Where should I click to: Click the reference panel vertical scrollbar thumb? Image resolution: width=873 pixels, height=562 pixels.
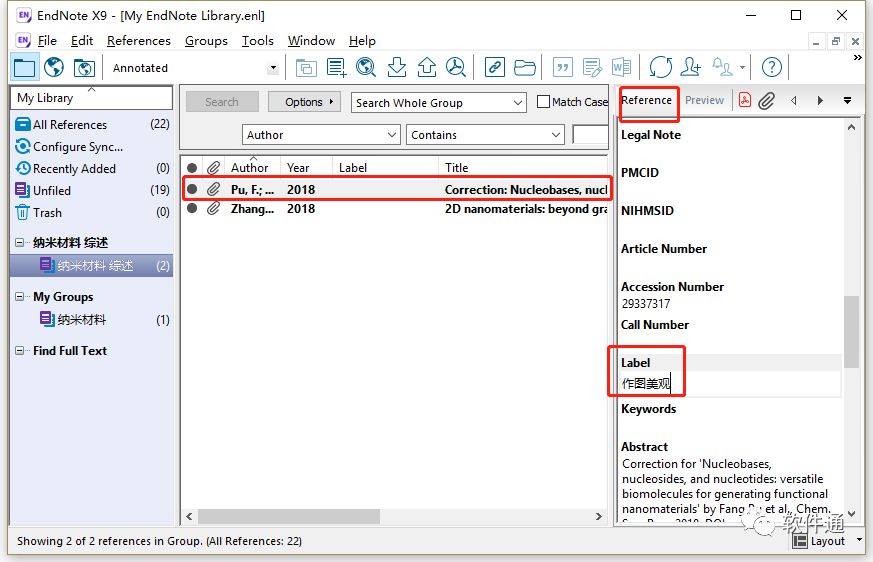852,331
